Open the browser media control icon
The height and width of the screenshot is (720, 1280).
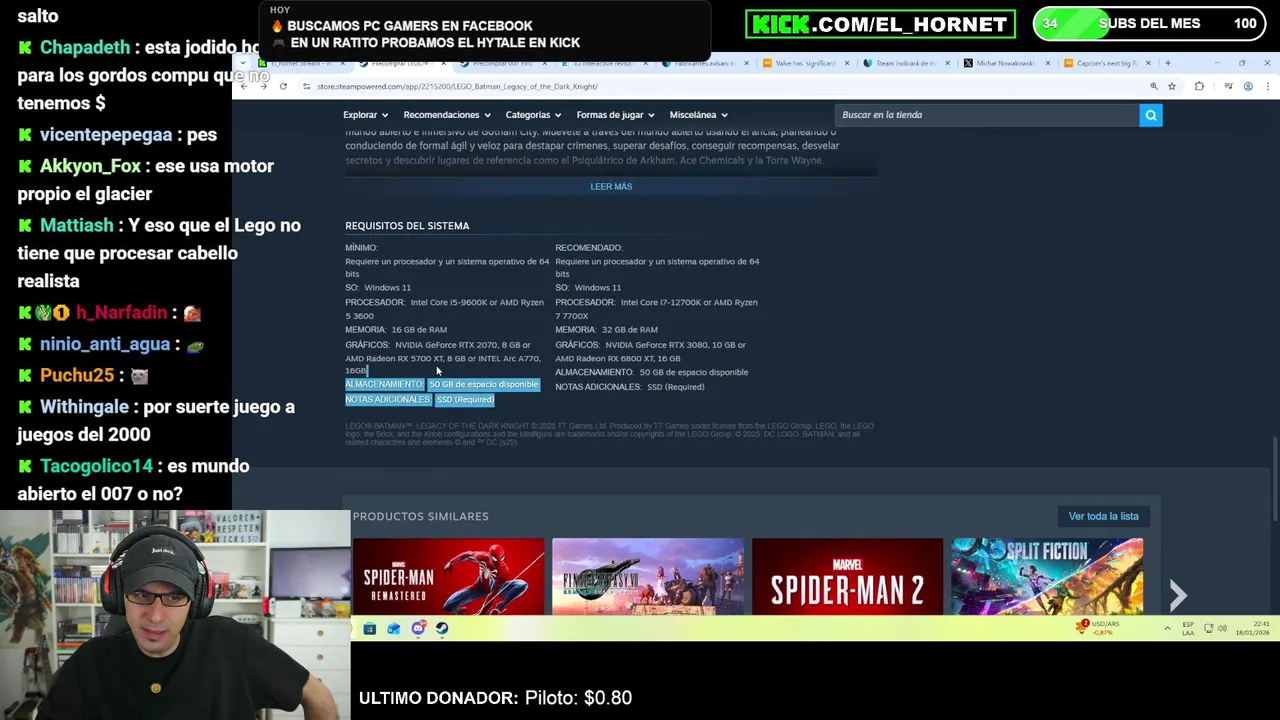(1228, 87)
